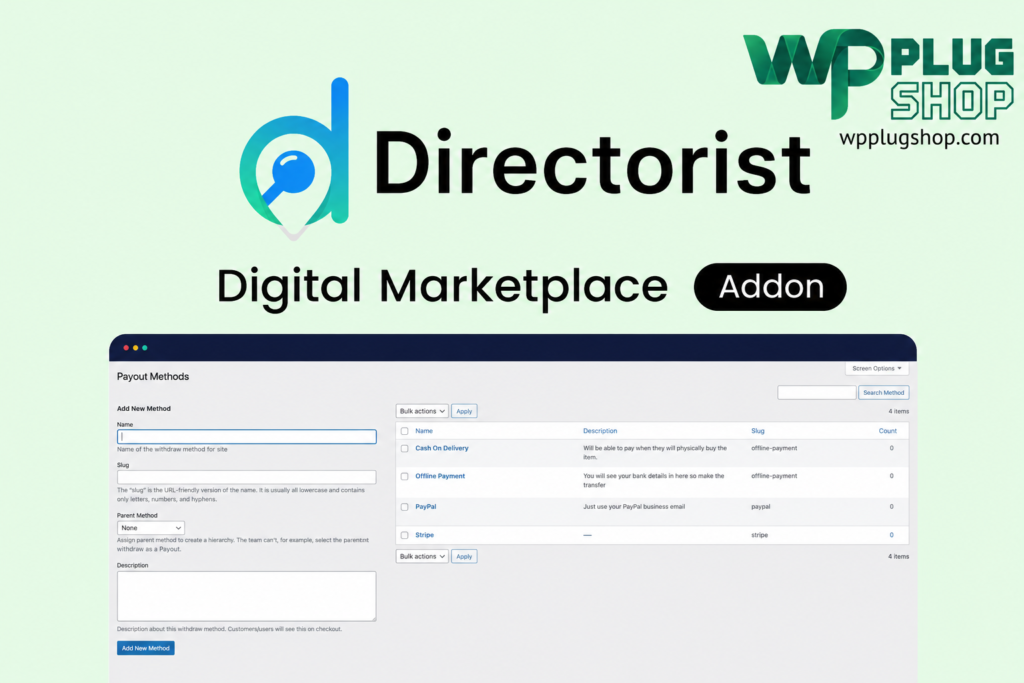This screenshot has height=683, width=1024.
Task: Click the top '4 items' count text
Action: [x=899, y=411]
